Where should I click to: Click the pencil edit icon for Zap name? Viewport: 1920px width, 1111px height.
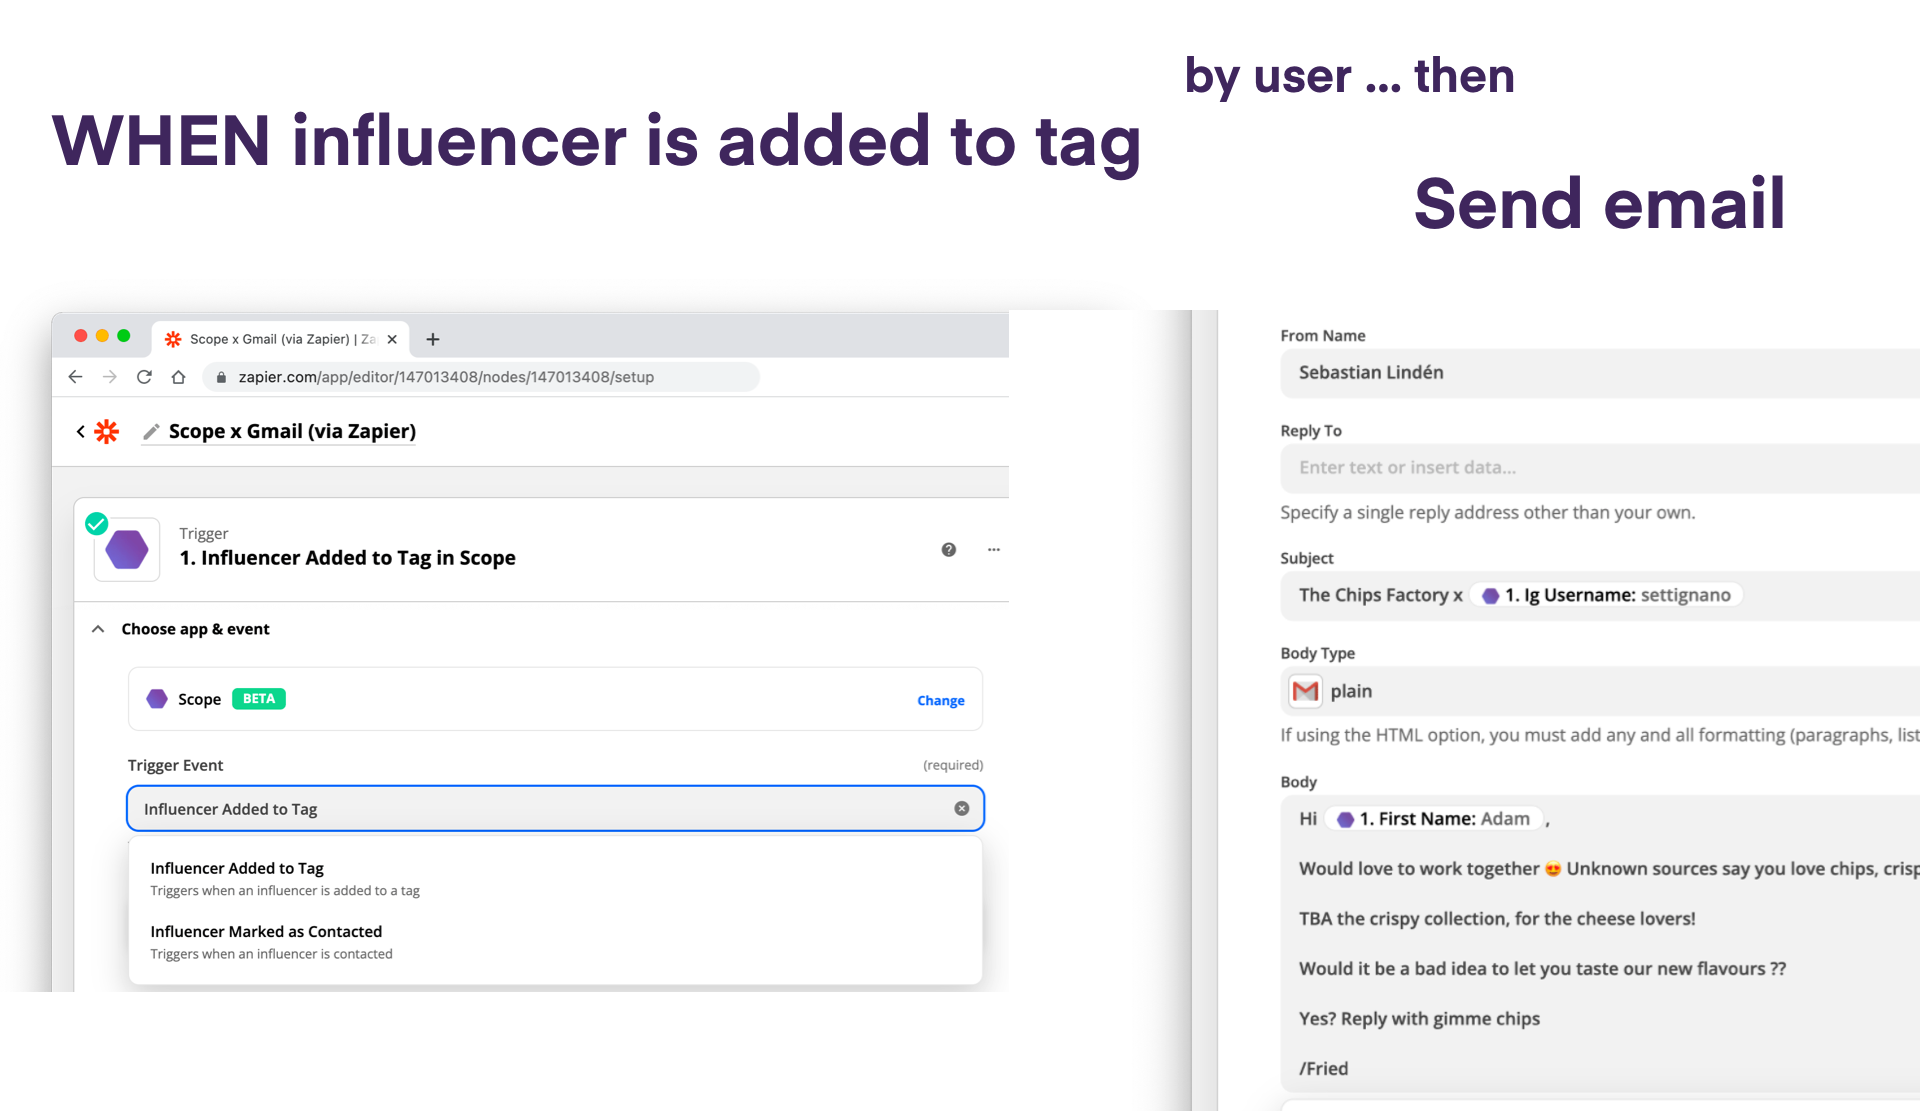click(x=151, y=431)
